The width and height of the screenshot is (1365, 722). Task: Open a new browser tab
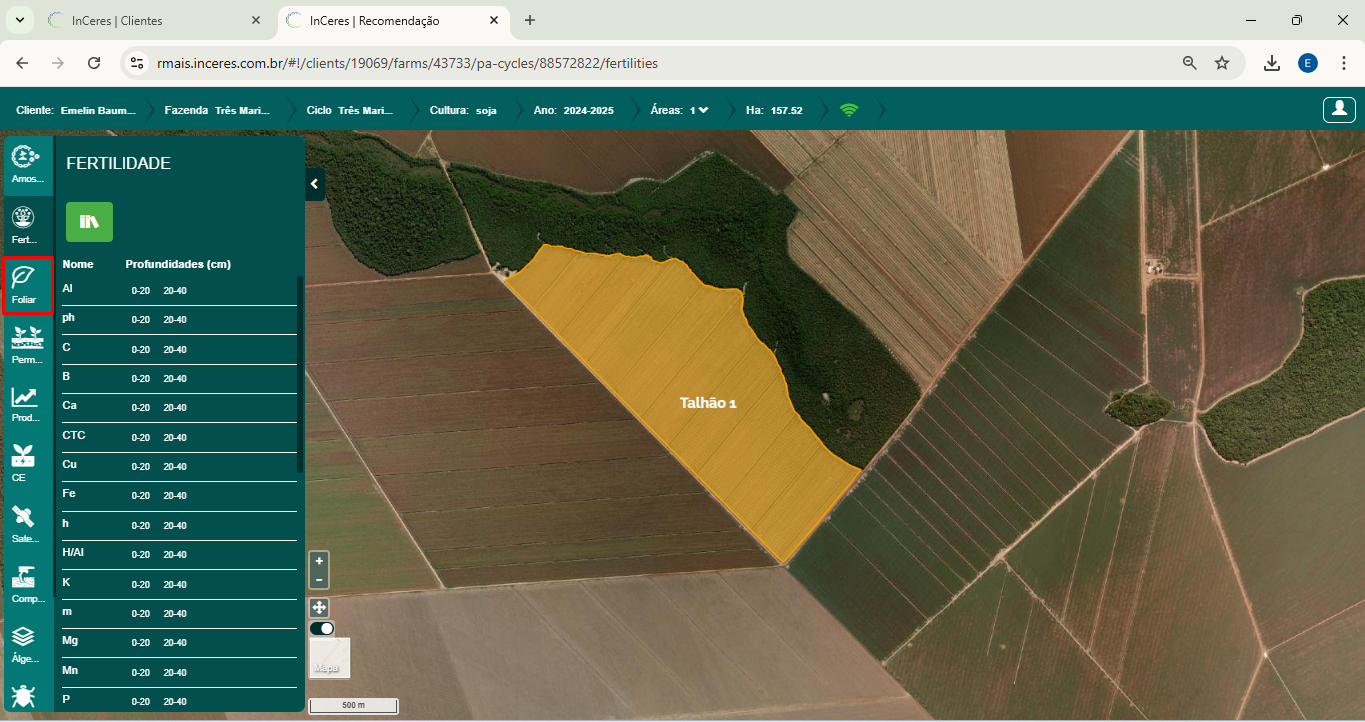[x=530, y=20]
